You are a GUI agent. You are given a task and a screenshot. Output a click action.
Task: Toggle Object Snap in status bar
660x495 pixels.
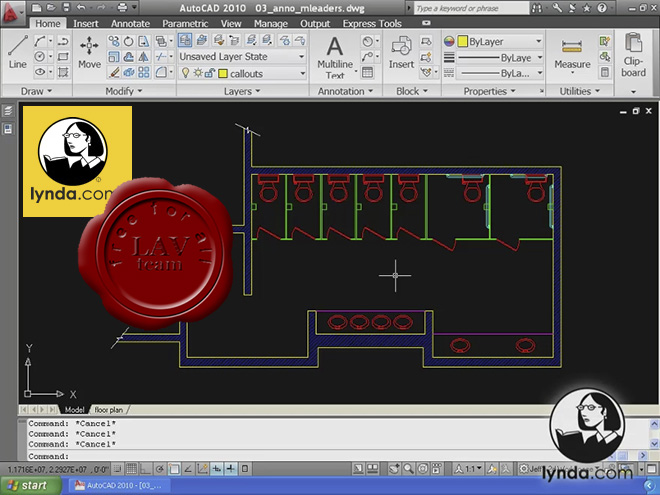[174, 468]
